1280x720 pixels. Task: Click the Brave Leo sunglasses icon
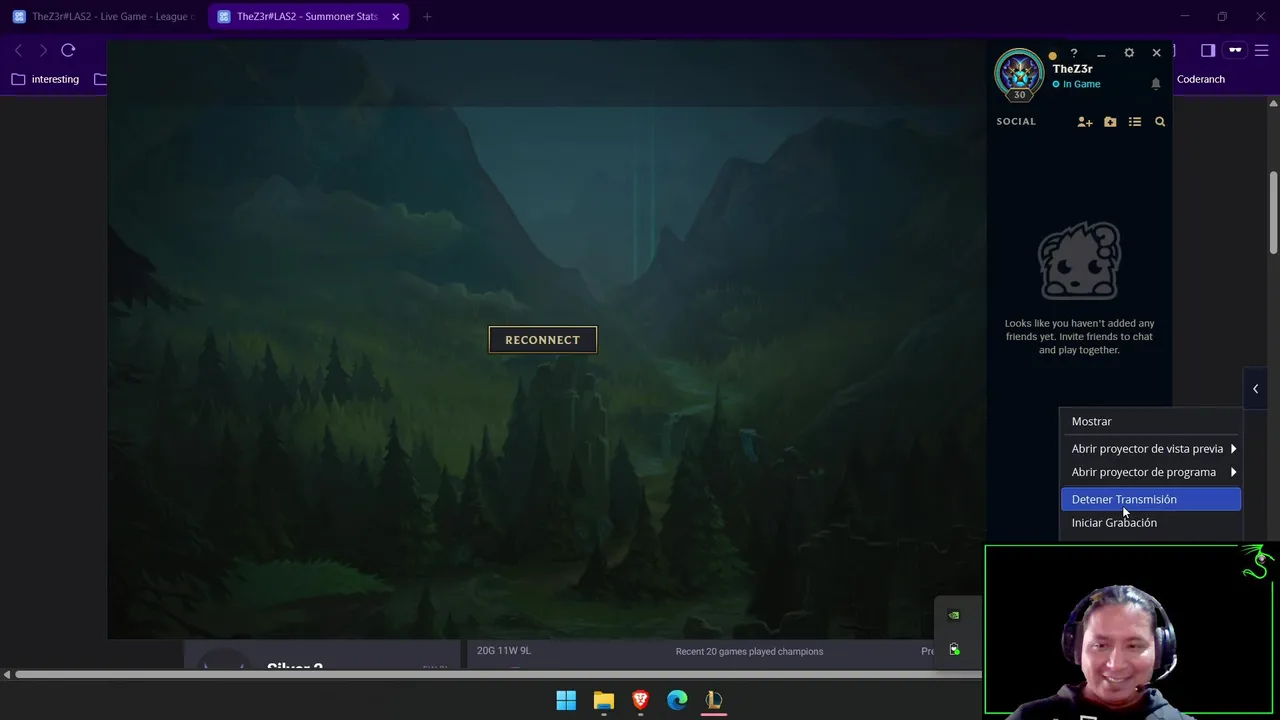click(x=1235, y=50)
